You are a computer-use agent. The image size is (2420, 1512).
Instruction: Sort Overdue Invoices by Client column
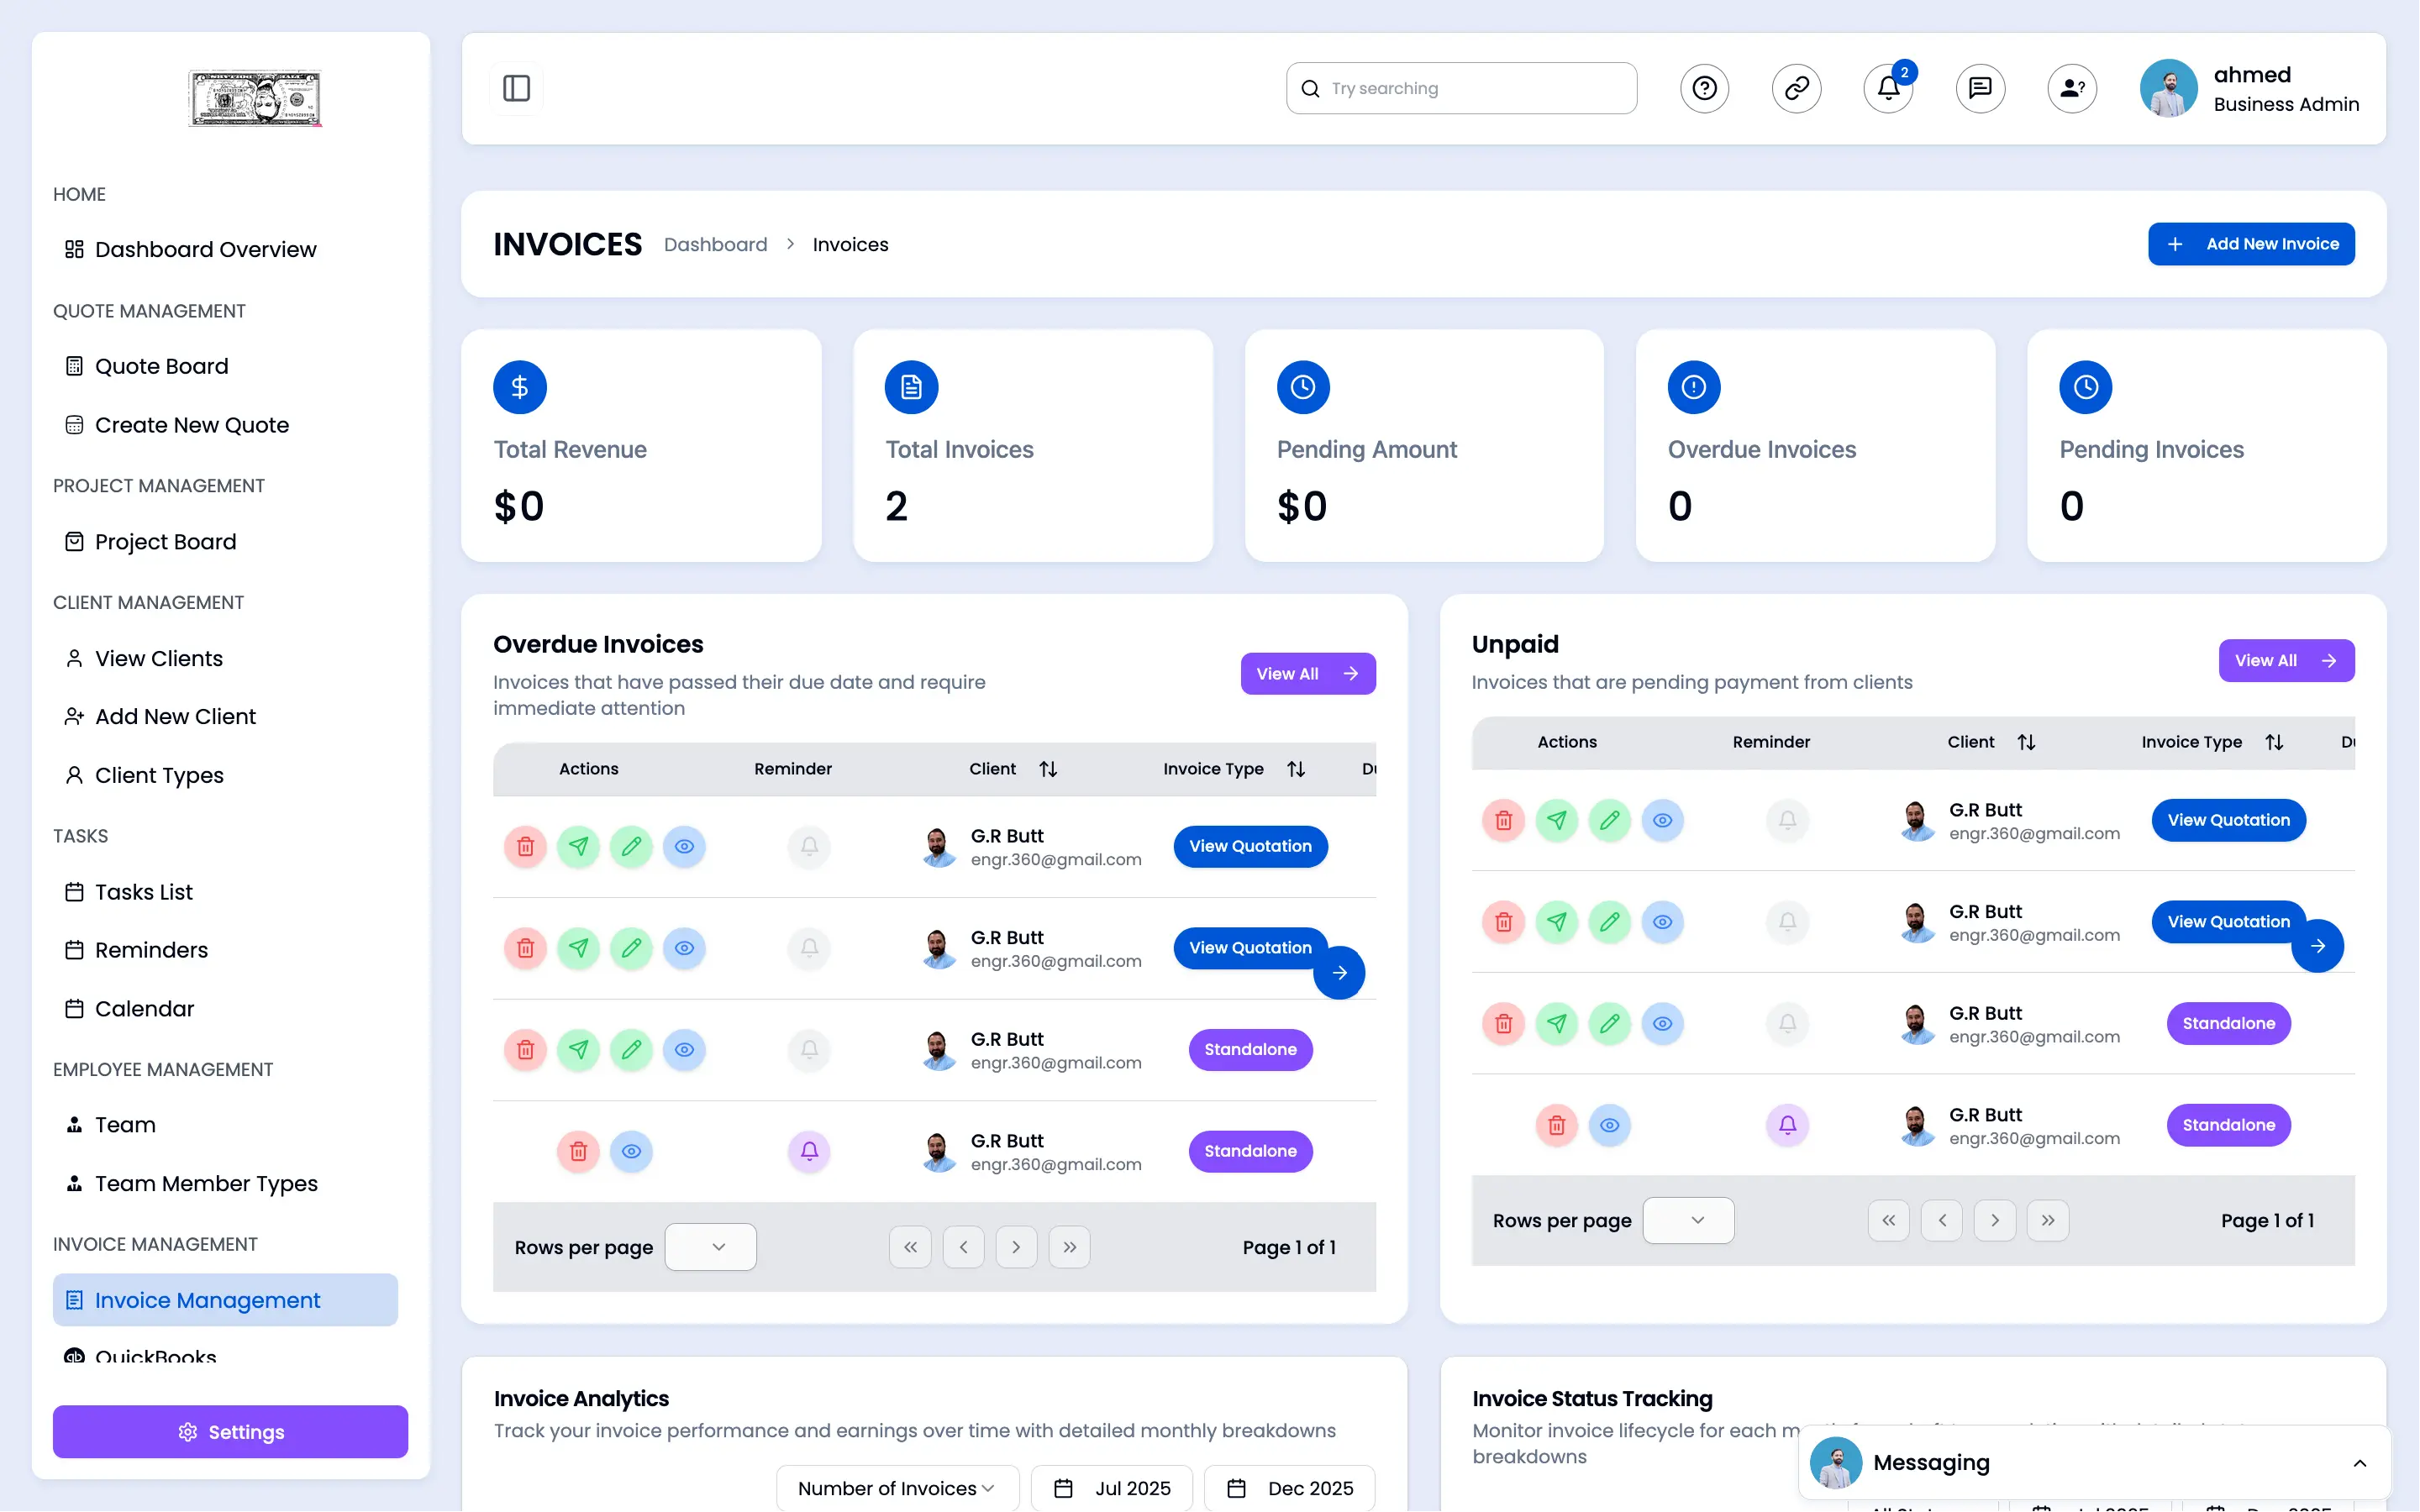click(1047, 769)
